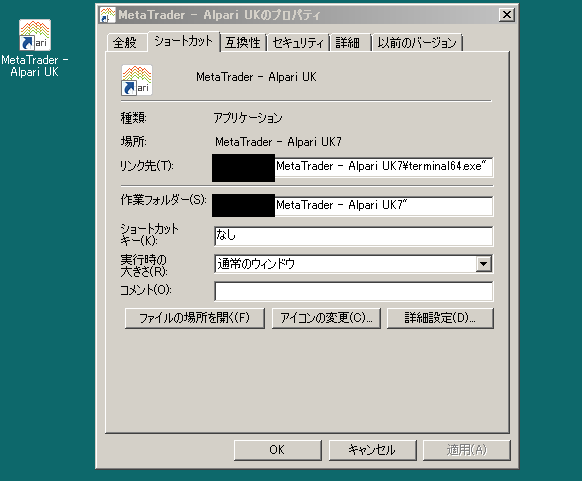Open the 互換性 tab
Viewport: 582px width, 481px height.
(x=243, y=43)
